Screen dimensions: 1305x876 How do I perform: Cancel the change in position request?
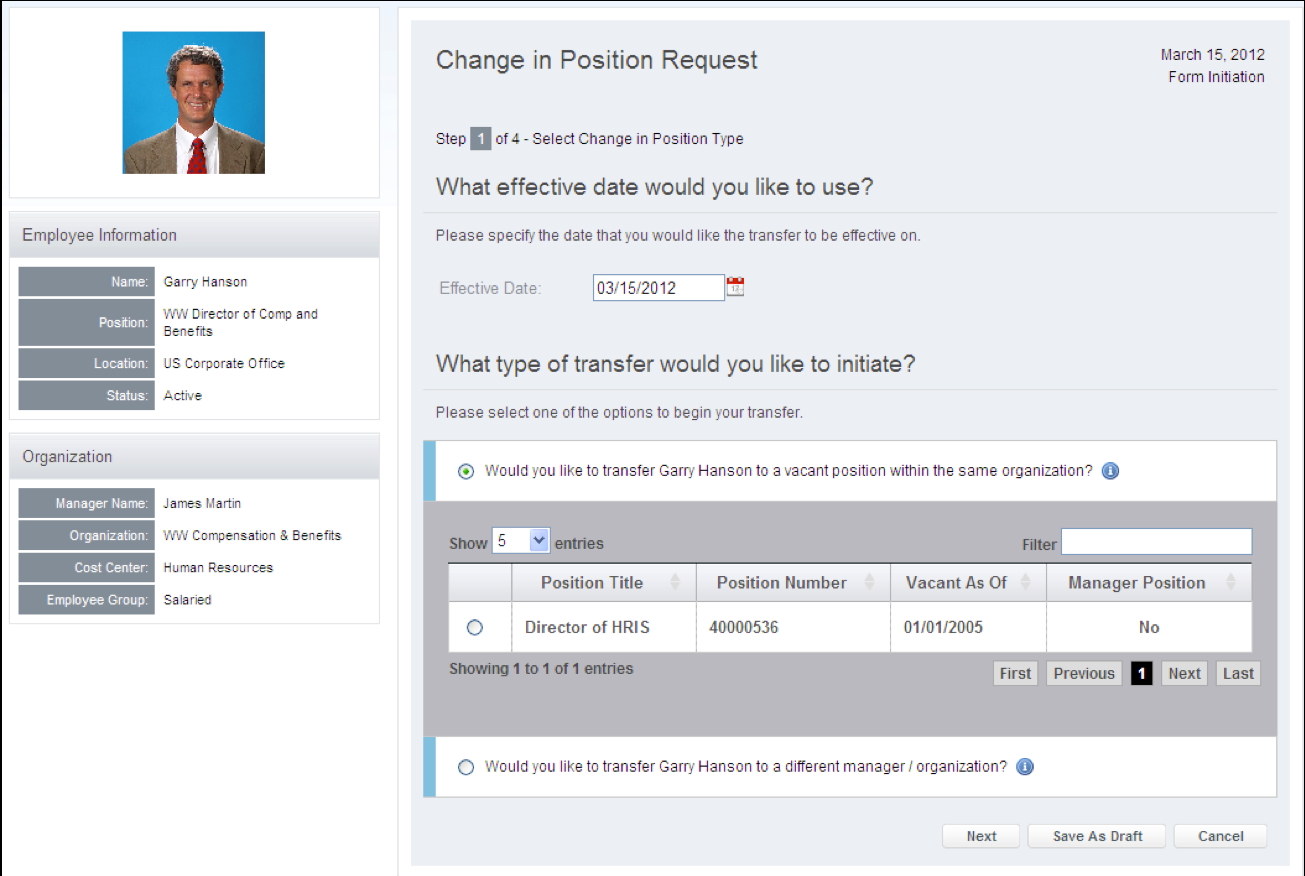coord(1220,836)
